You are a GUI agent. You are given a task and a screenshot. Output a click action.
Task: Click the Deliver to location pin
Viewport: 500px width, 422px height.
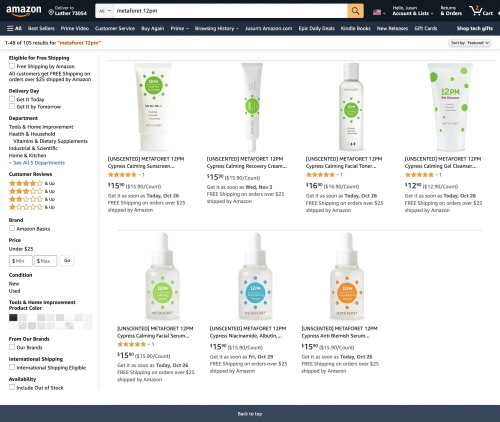click(51, 12)
